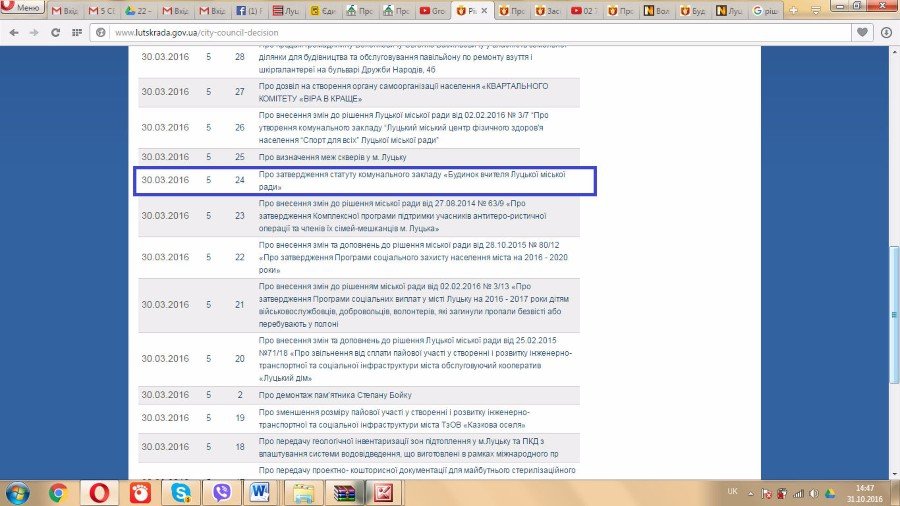The width and height of the screenshot is (900, 506).
Task: Launch Google Chrome from taskbar
Action: point(57,492)
